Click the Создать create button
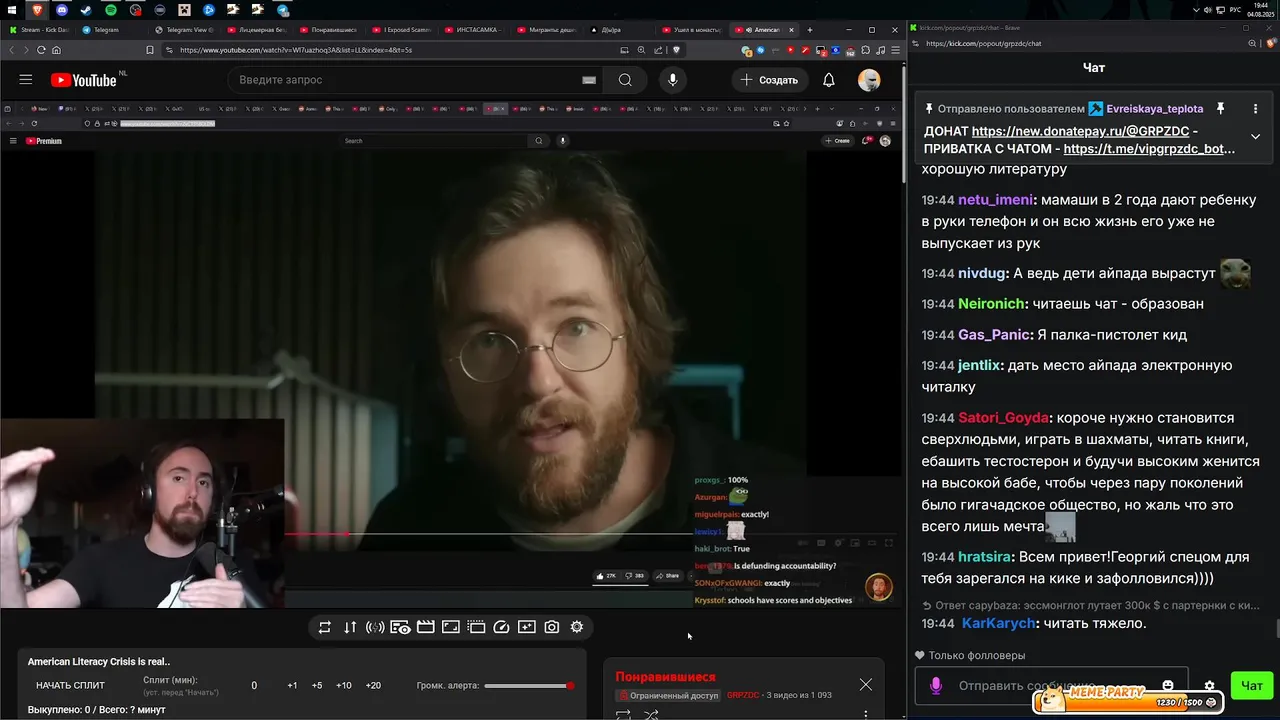 [770, 80]
